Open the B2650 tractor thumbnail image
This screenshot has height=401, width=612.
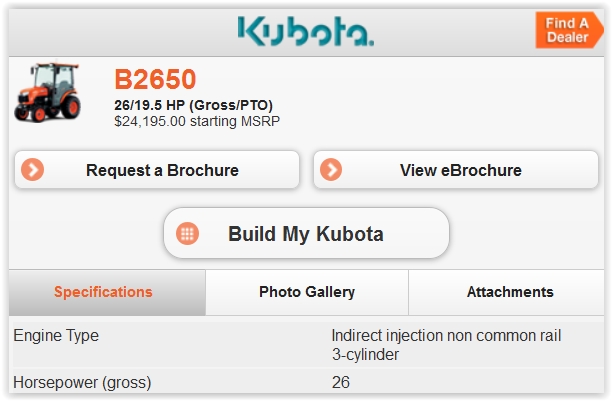pyautogui.click(x=46, y=92)
